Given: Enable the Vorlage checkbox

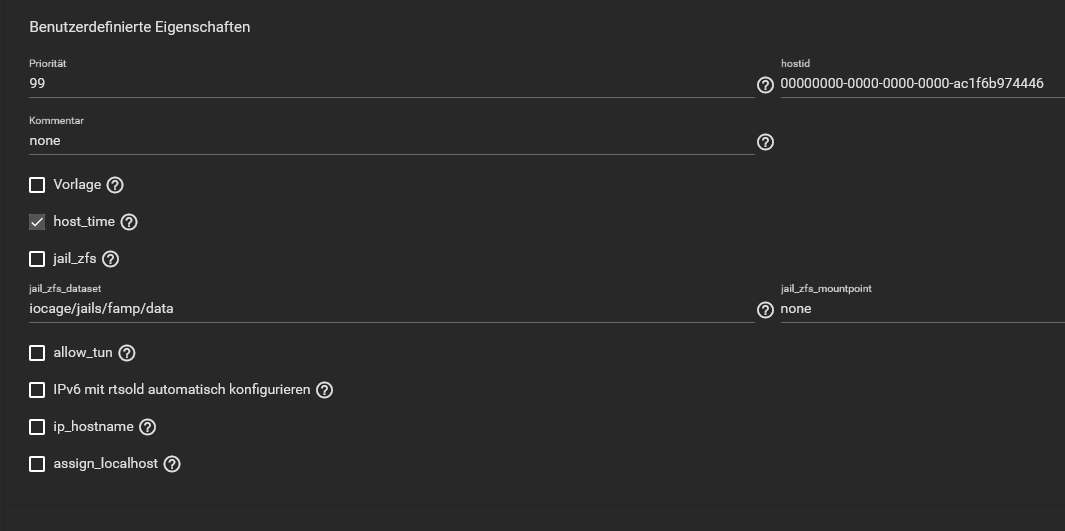Looking at the screenshot, I should [37, 185].
